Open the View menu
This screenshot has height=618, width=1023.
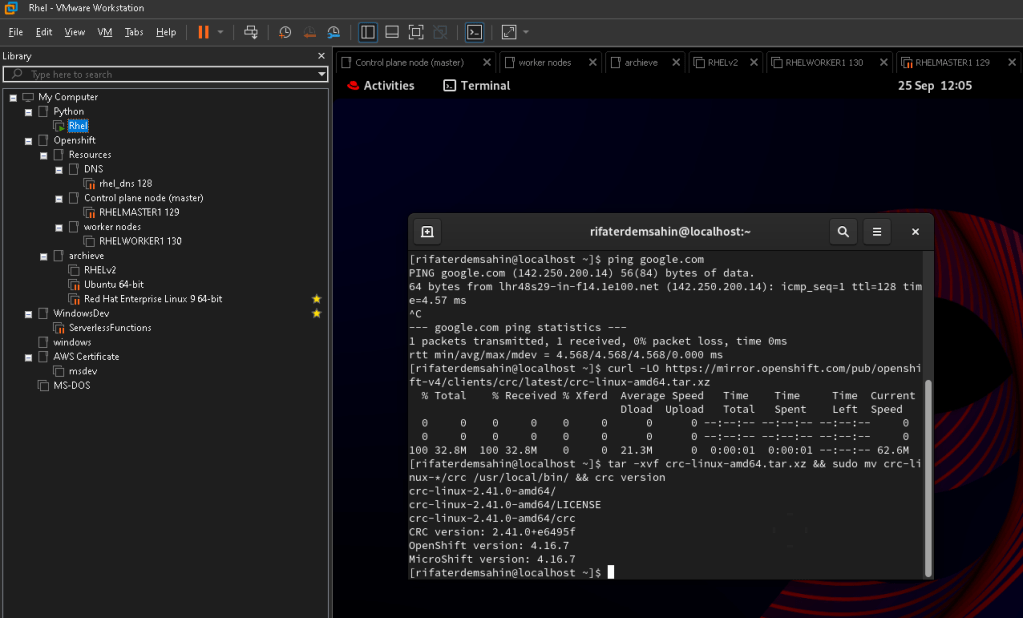click(x=74, y=32)
